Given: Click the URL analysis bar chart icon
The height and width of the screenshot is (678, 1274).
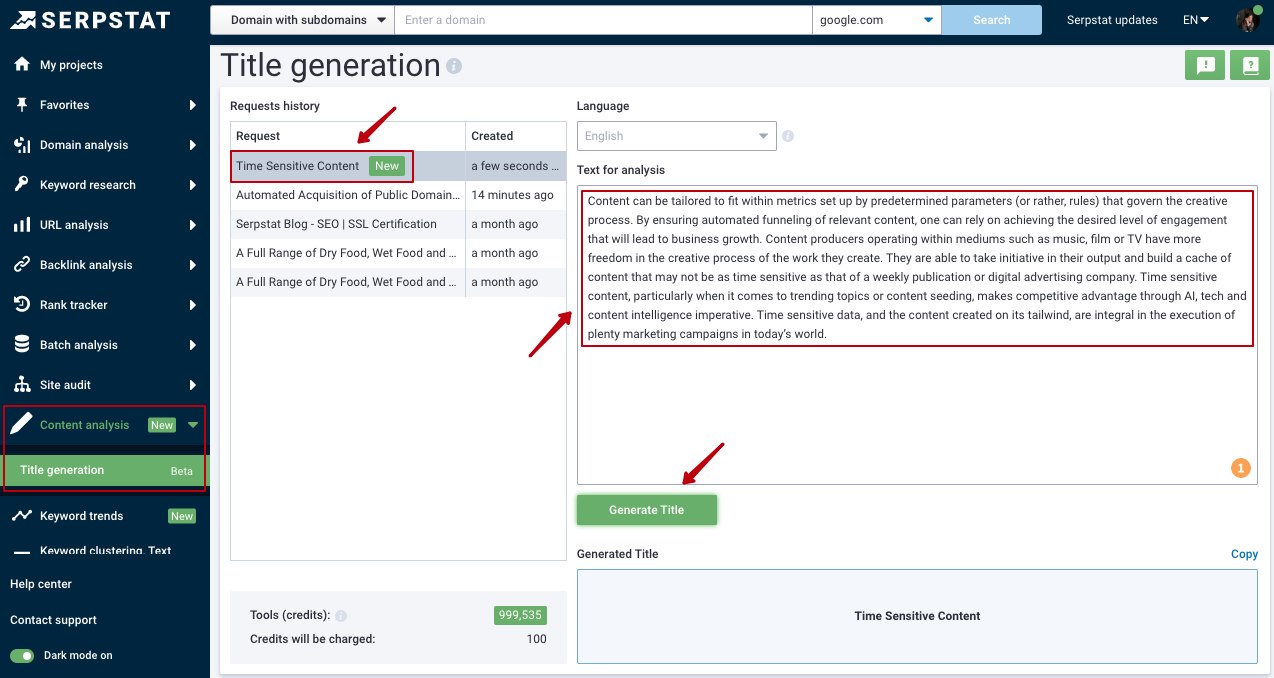Looking at the screenshot, I should coord(21,225).
